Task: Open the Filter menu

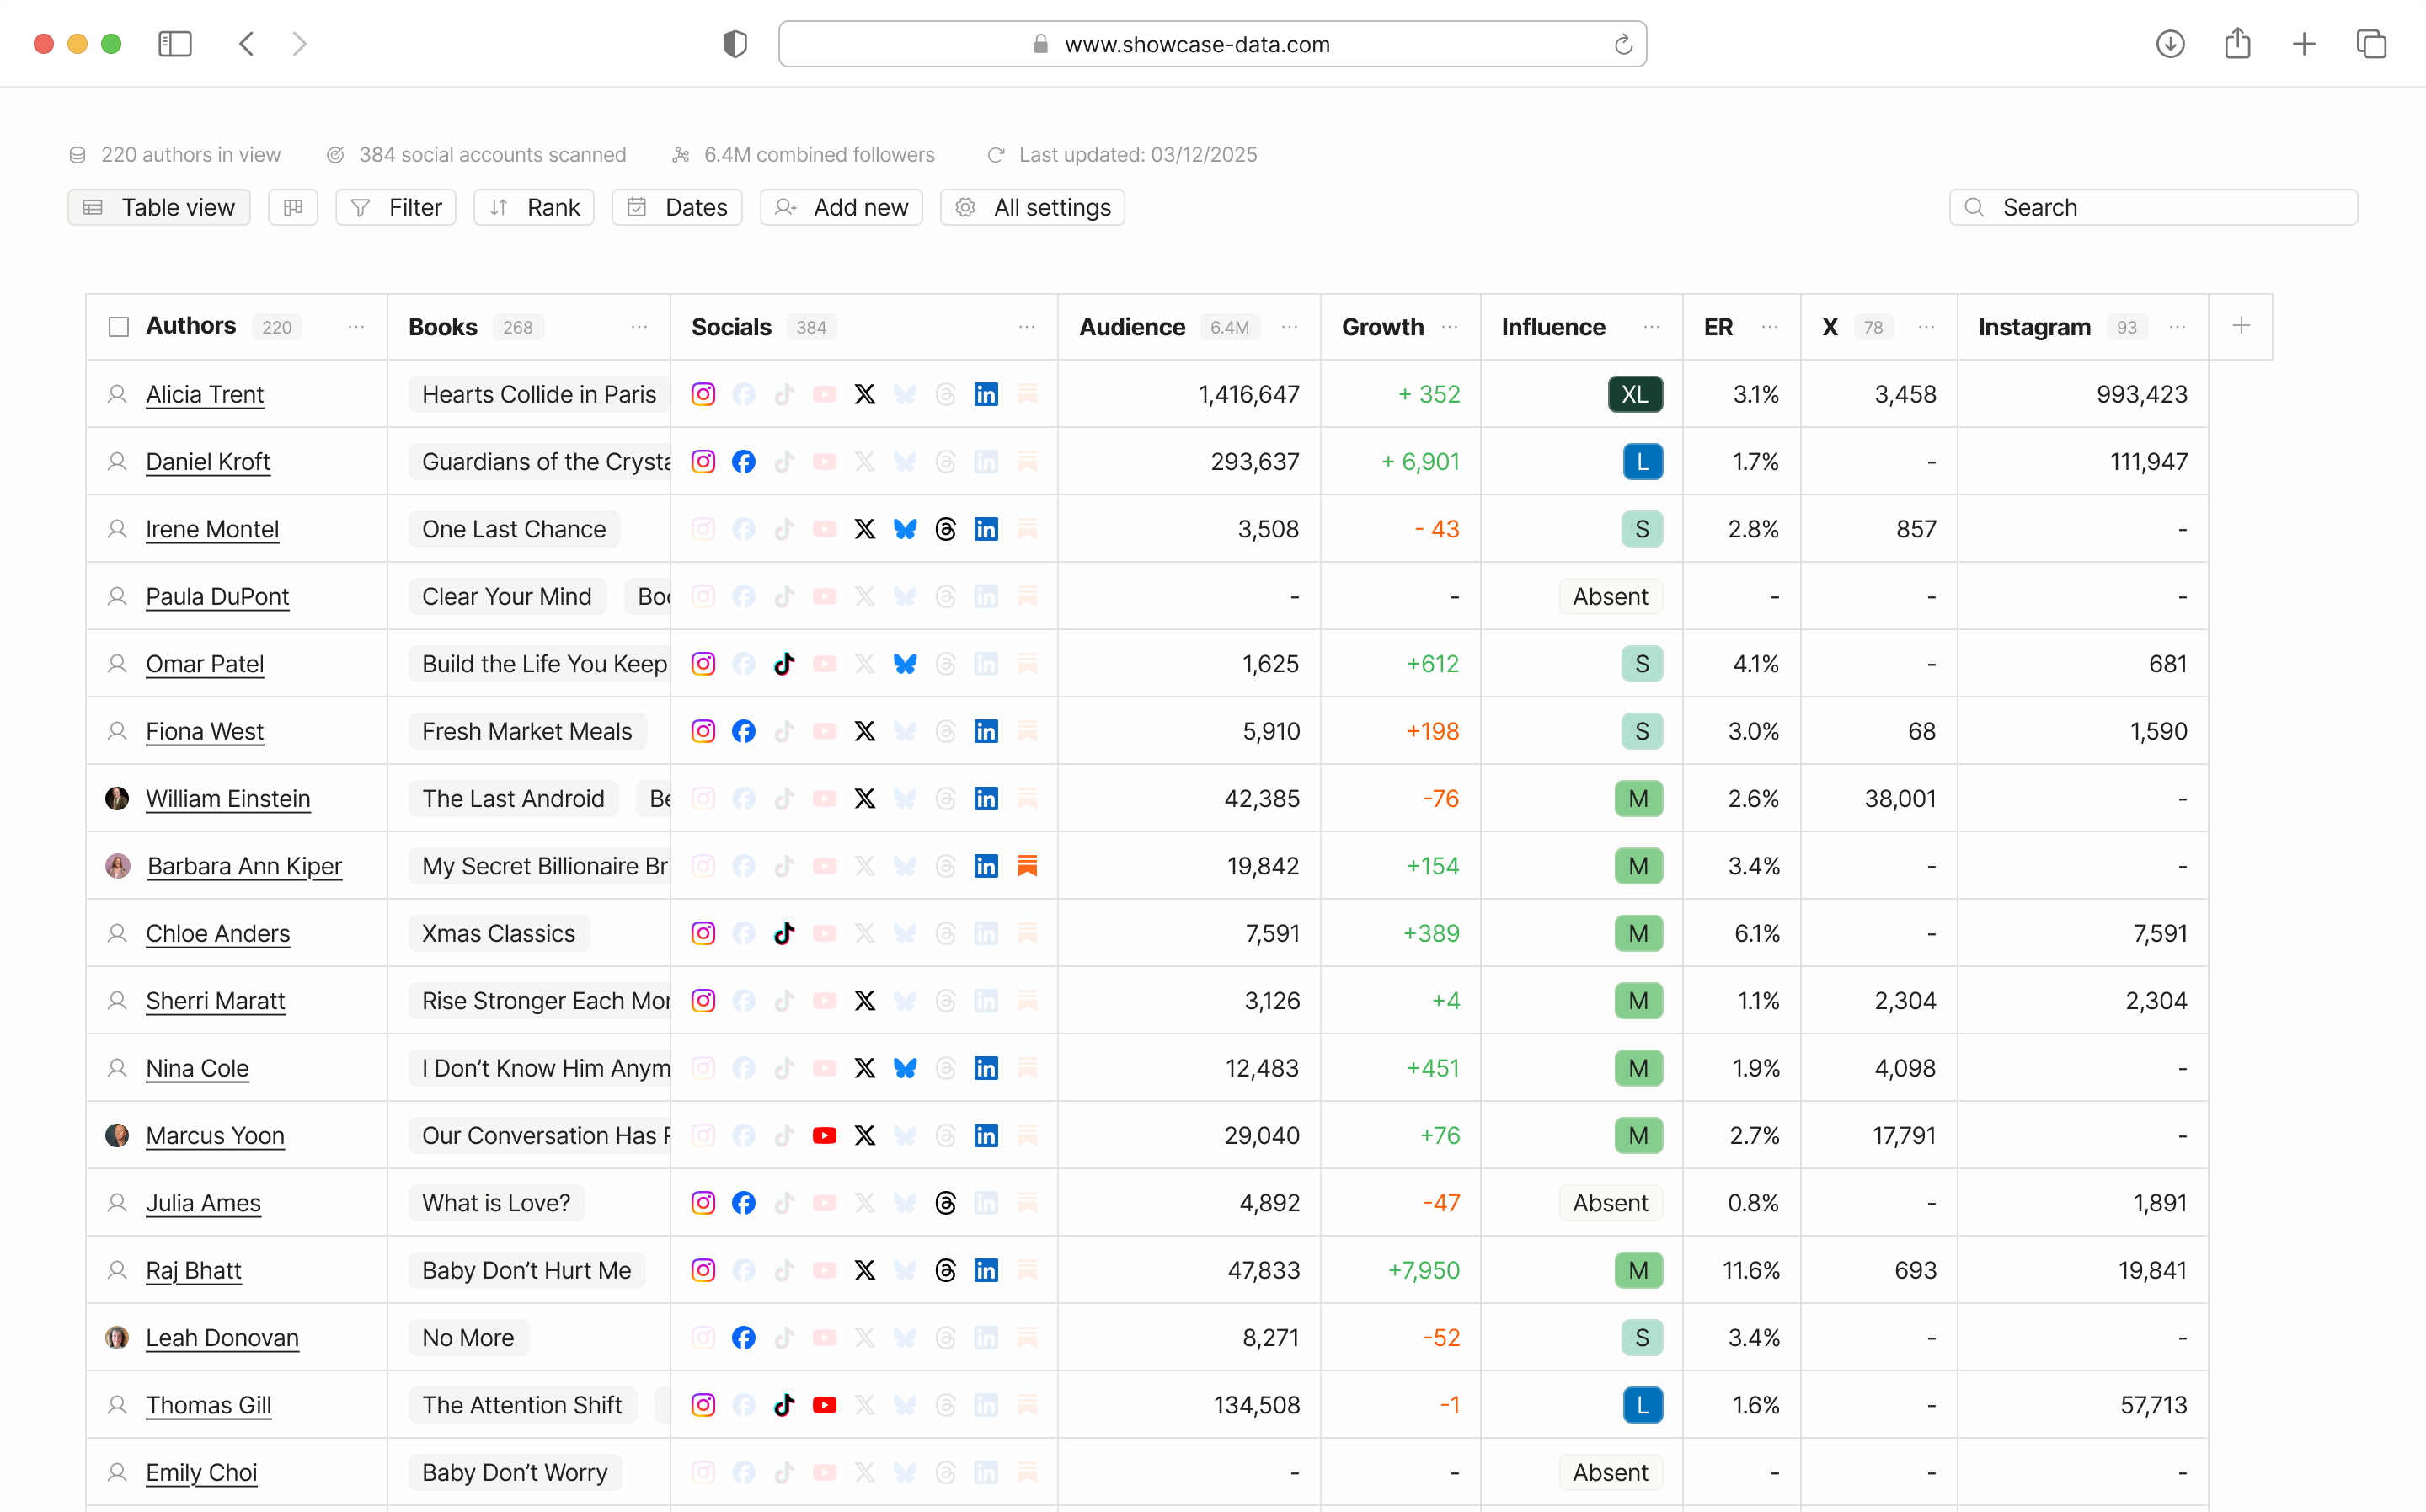Action: click(396, 207)
